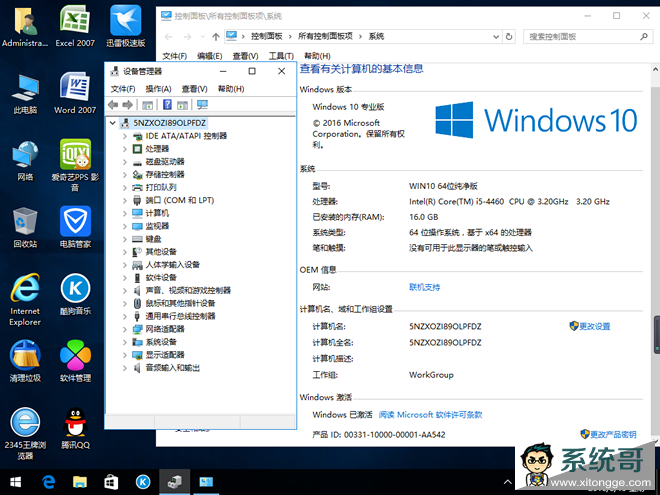Open the address bar history dropdown
This screenshot has width=660, height=495.
pyautogui.click(x=496, y=37)
